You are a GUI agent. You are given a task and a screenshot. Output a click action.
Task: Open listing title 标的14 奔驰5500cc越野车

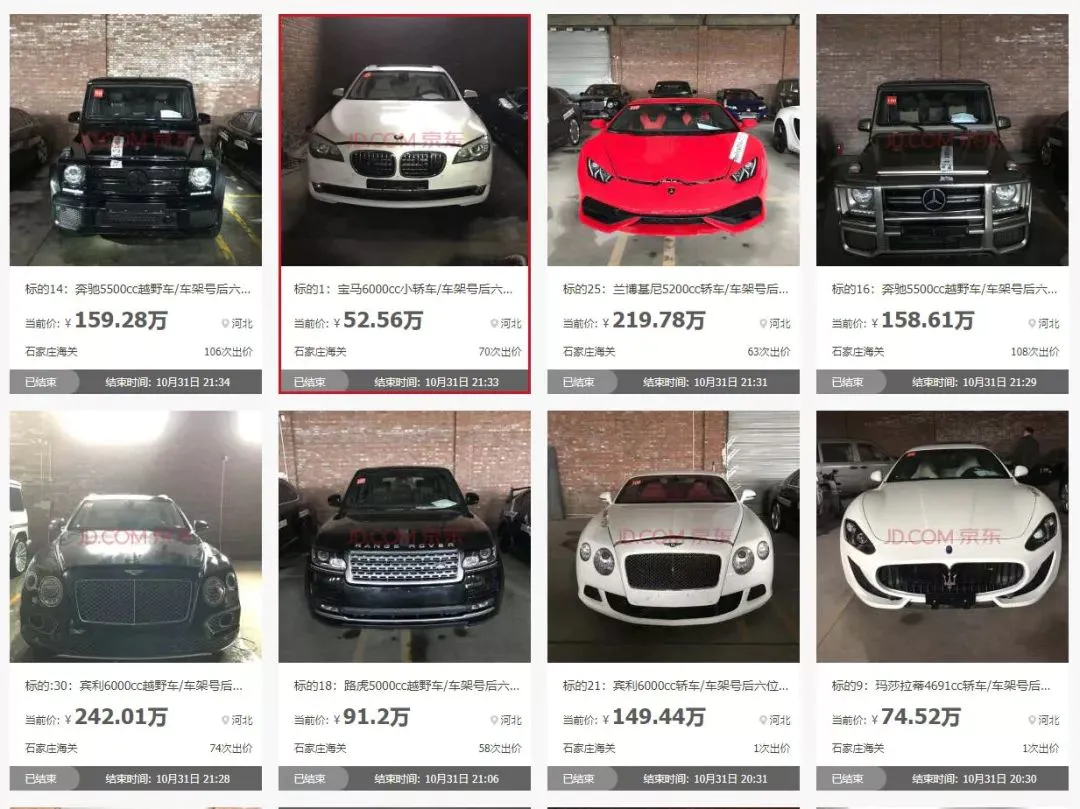pyautogui.click(x=138, y=289)
